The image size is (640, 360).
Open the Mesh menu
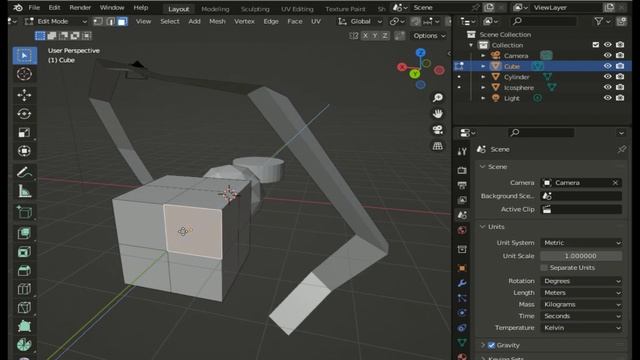217,21
